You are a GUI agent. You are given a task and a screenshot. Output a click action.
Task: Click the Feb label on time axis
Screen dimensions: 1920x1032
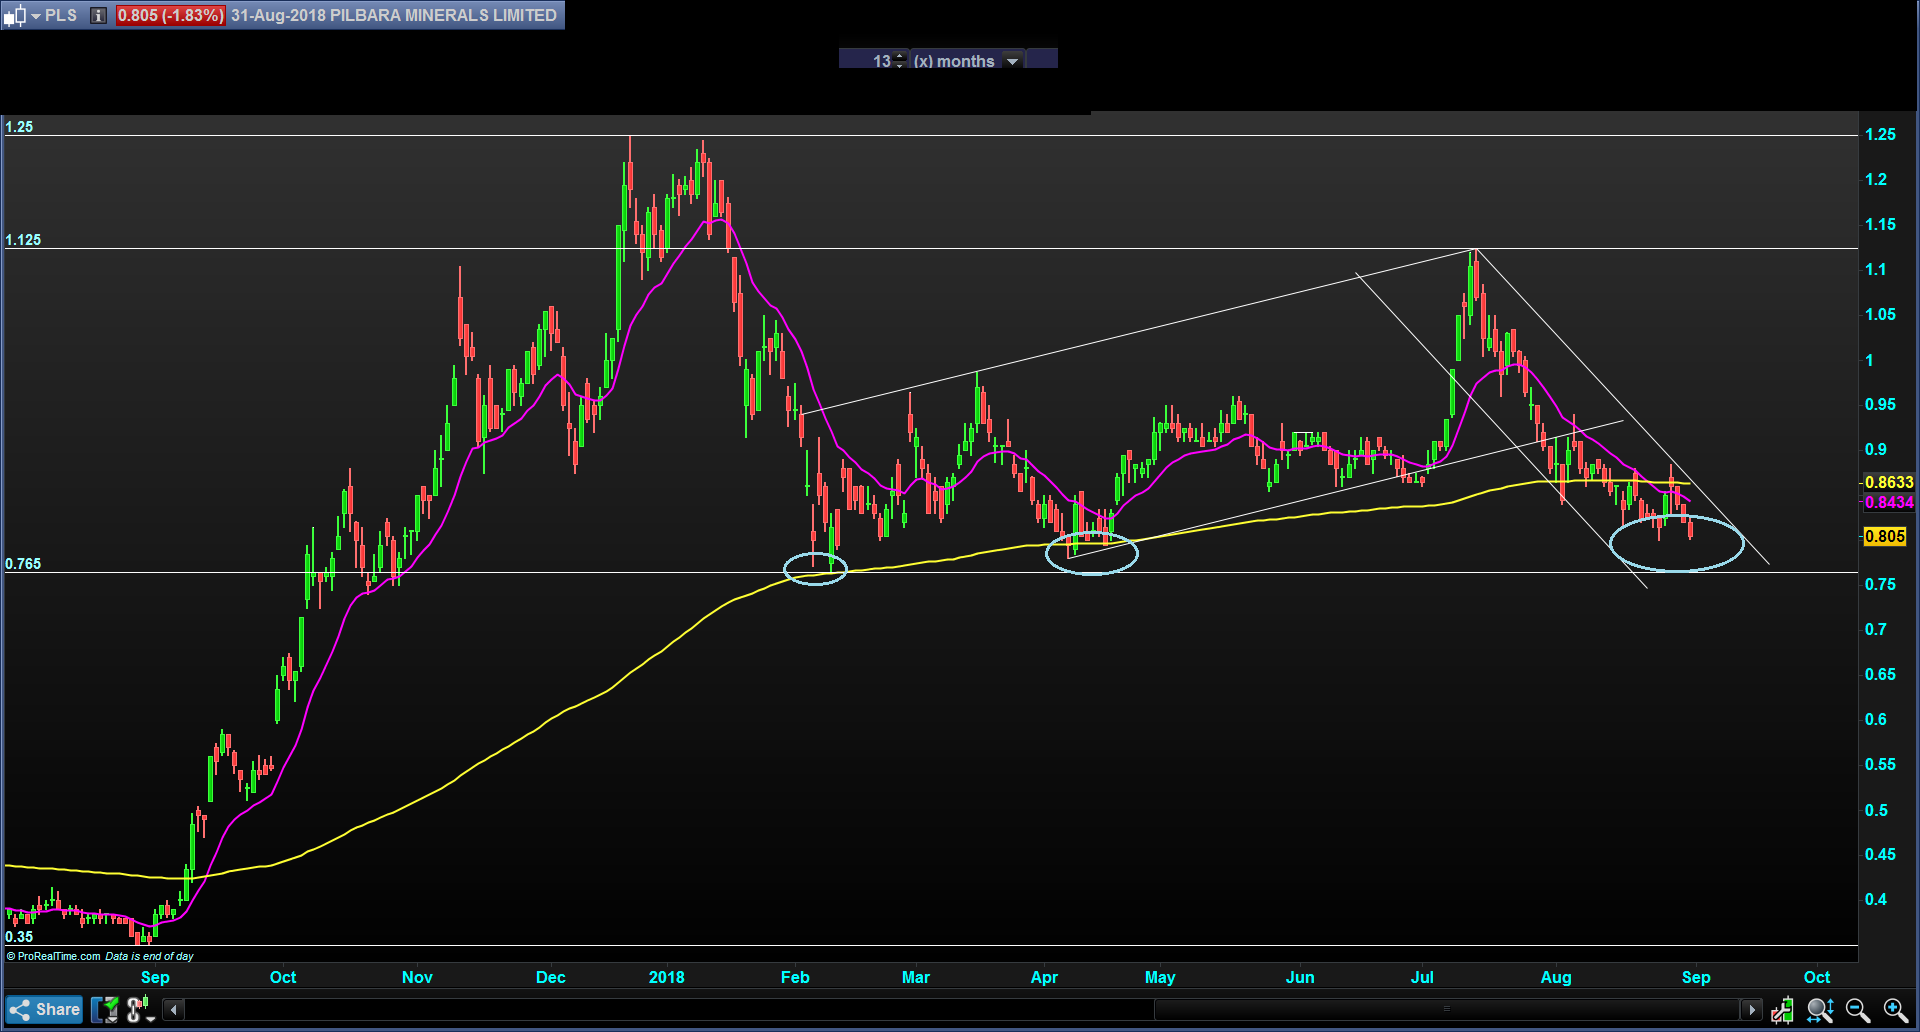(795, 977)
